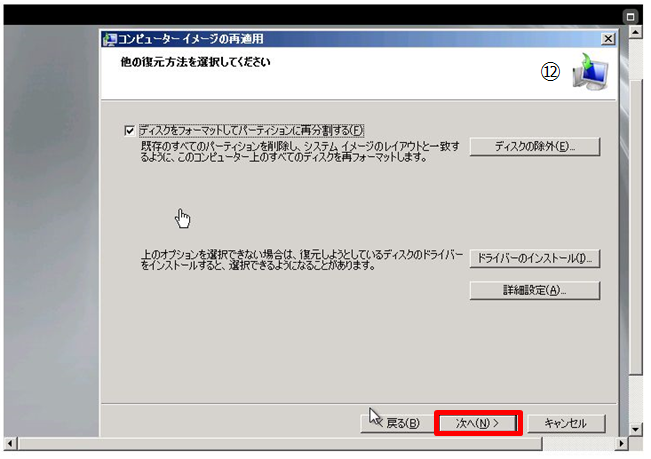Close the コンピューター イメージの再適用 dialog
The width and height of the screenshot is (651, 459).
pyautogui.click(x=608, y=38)
